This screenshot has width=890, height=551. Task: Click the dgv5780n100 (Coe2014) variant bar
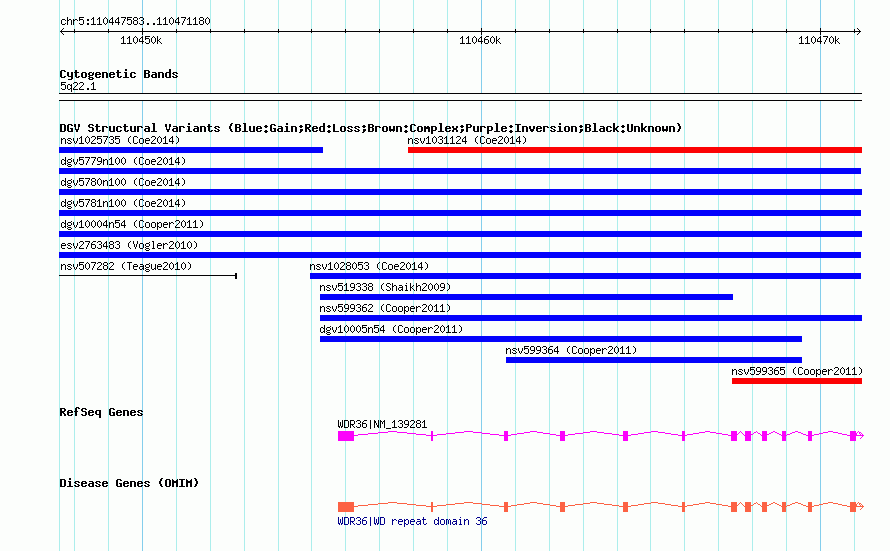point(460,192)
